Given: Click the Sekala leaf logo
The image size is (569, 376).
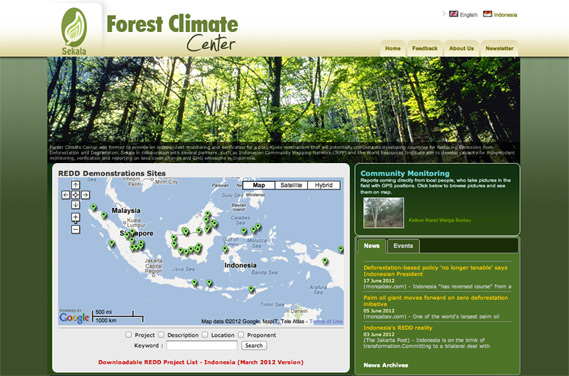Looking at the screenshot, I should point(74,32).
